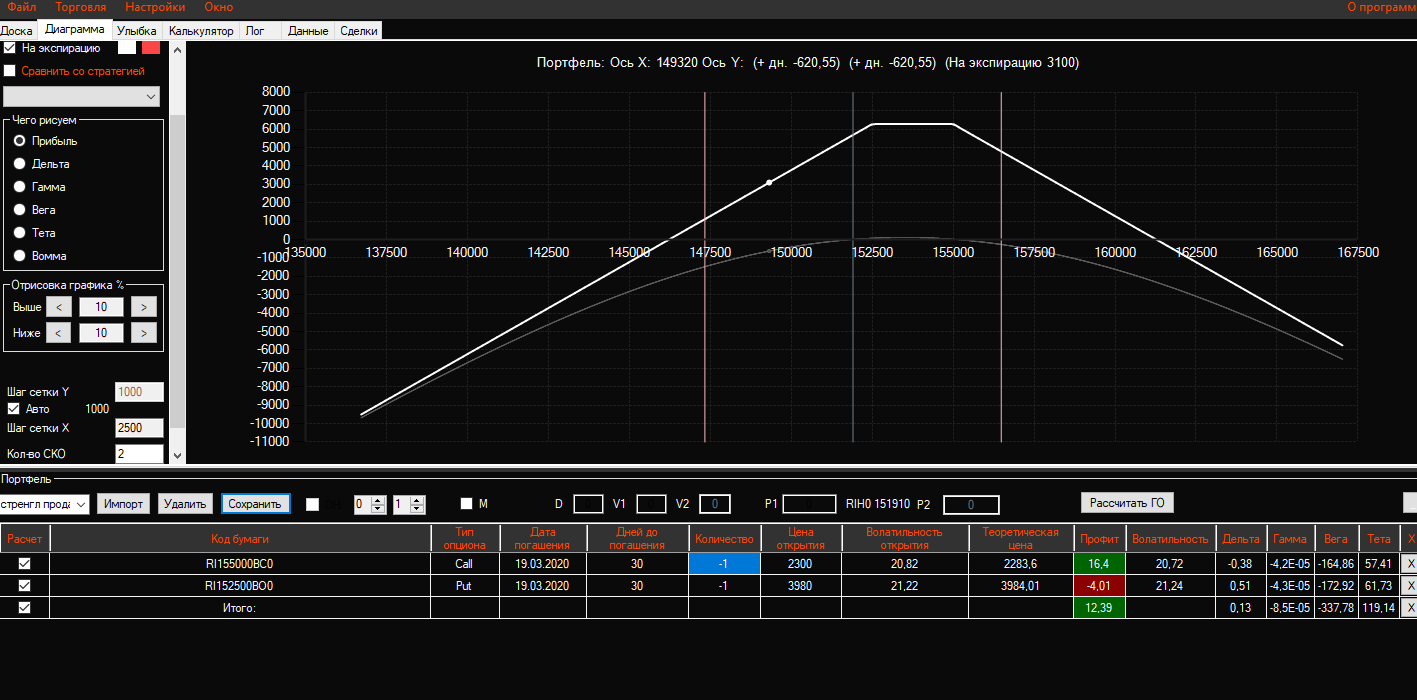Click the X button in the Итого row

[1409, 608]
